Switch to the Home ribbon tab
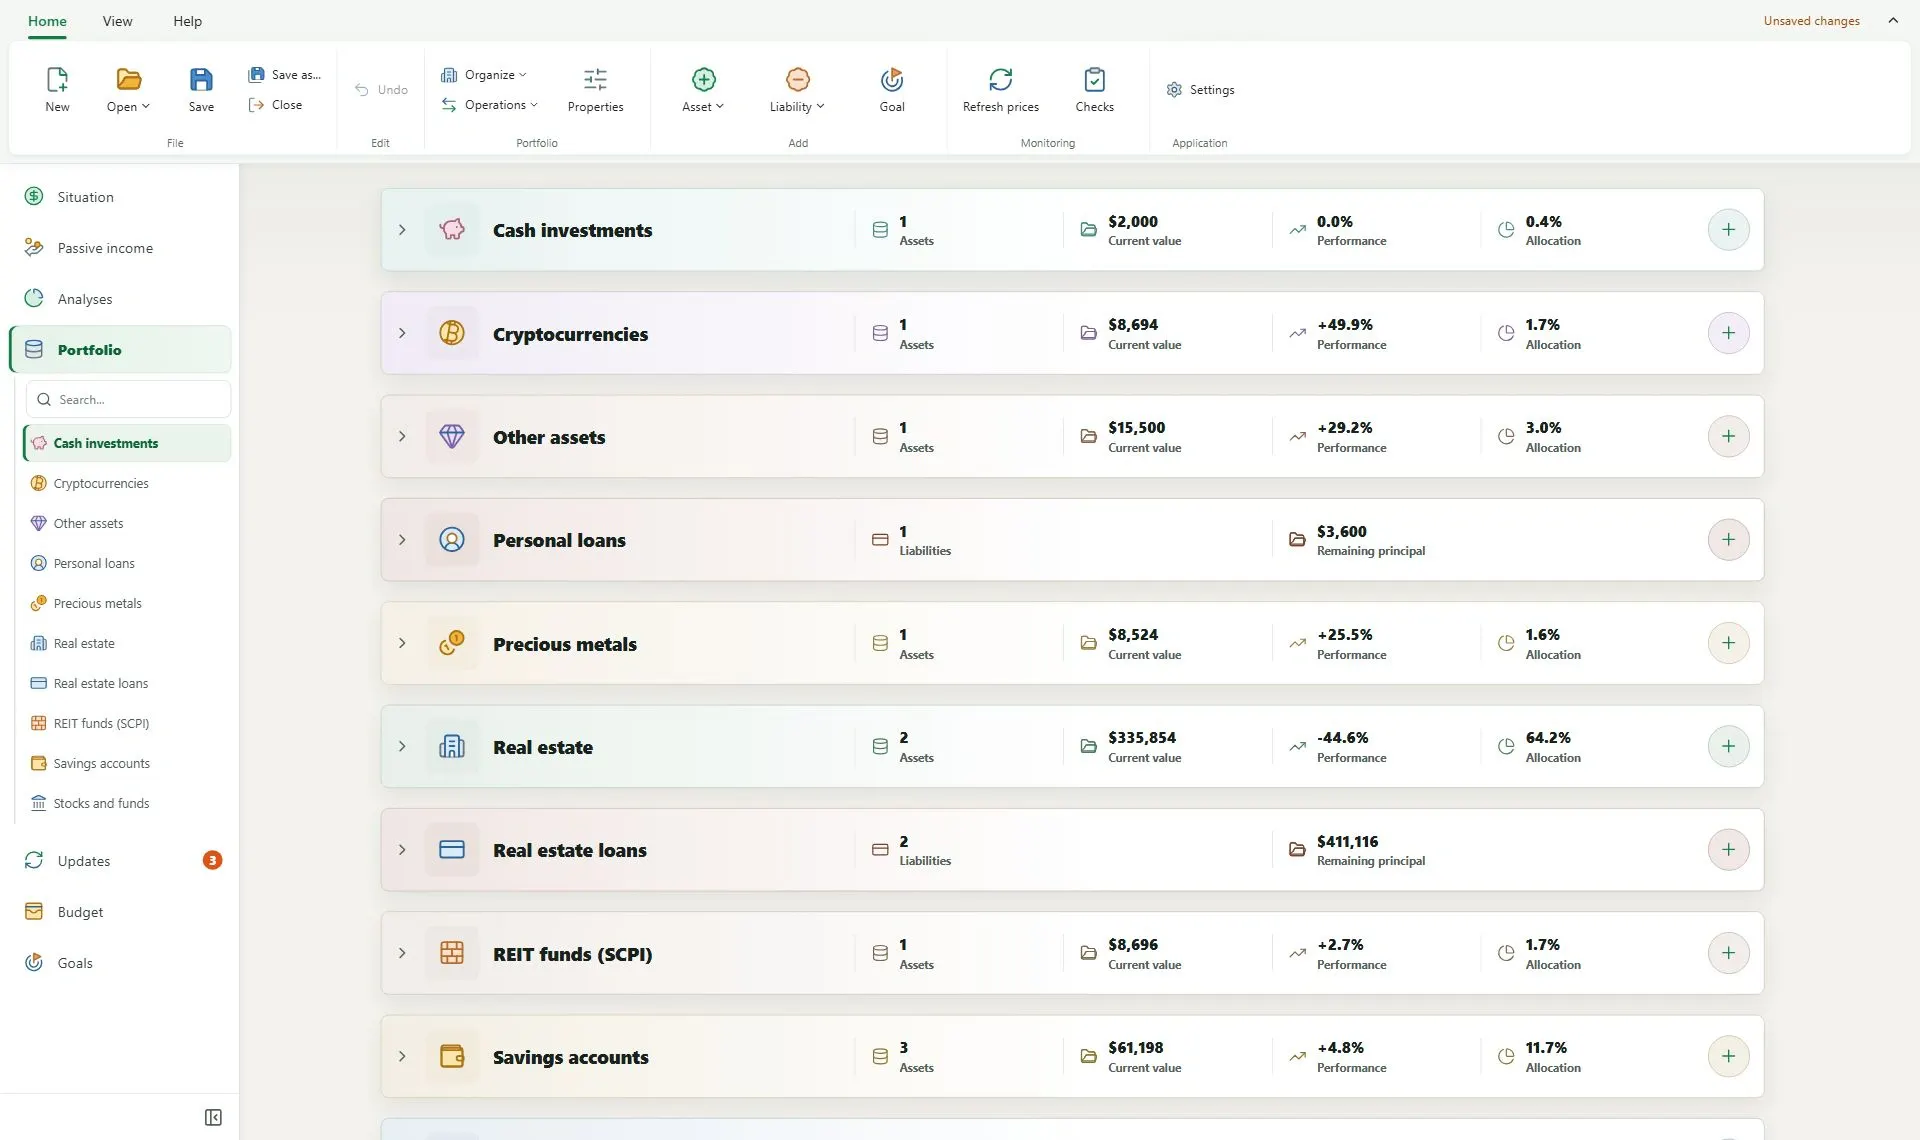This screenshot has width=1920, height=1140. point(47,21)
